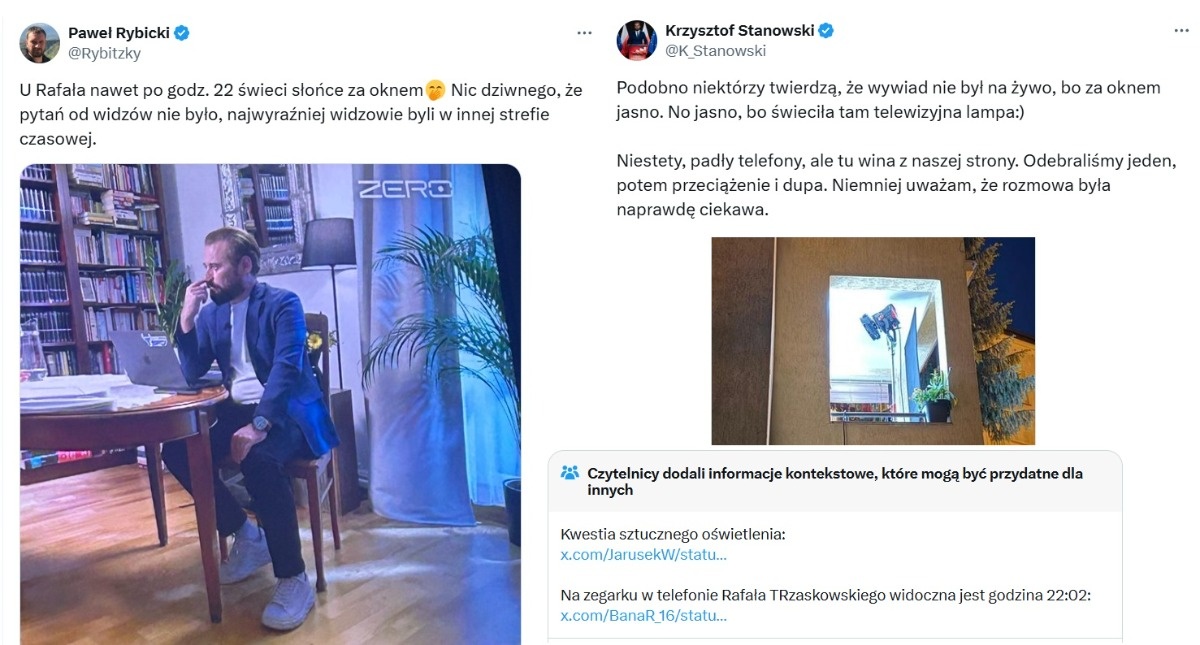Open the x.com/JarusekW status link
This screenshot has width=1200, height=645.
coord(643,555)
